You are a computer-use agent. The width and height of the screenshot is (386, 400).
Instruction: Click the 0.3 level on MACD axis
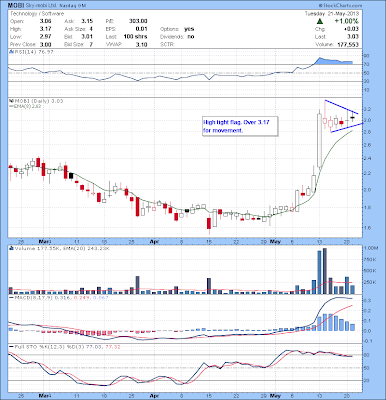(x=367, y=300)
